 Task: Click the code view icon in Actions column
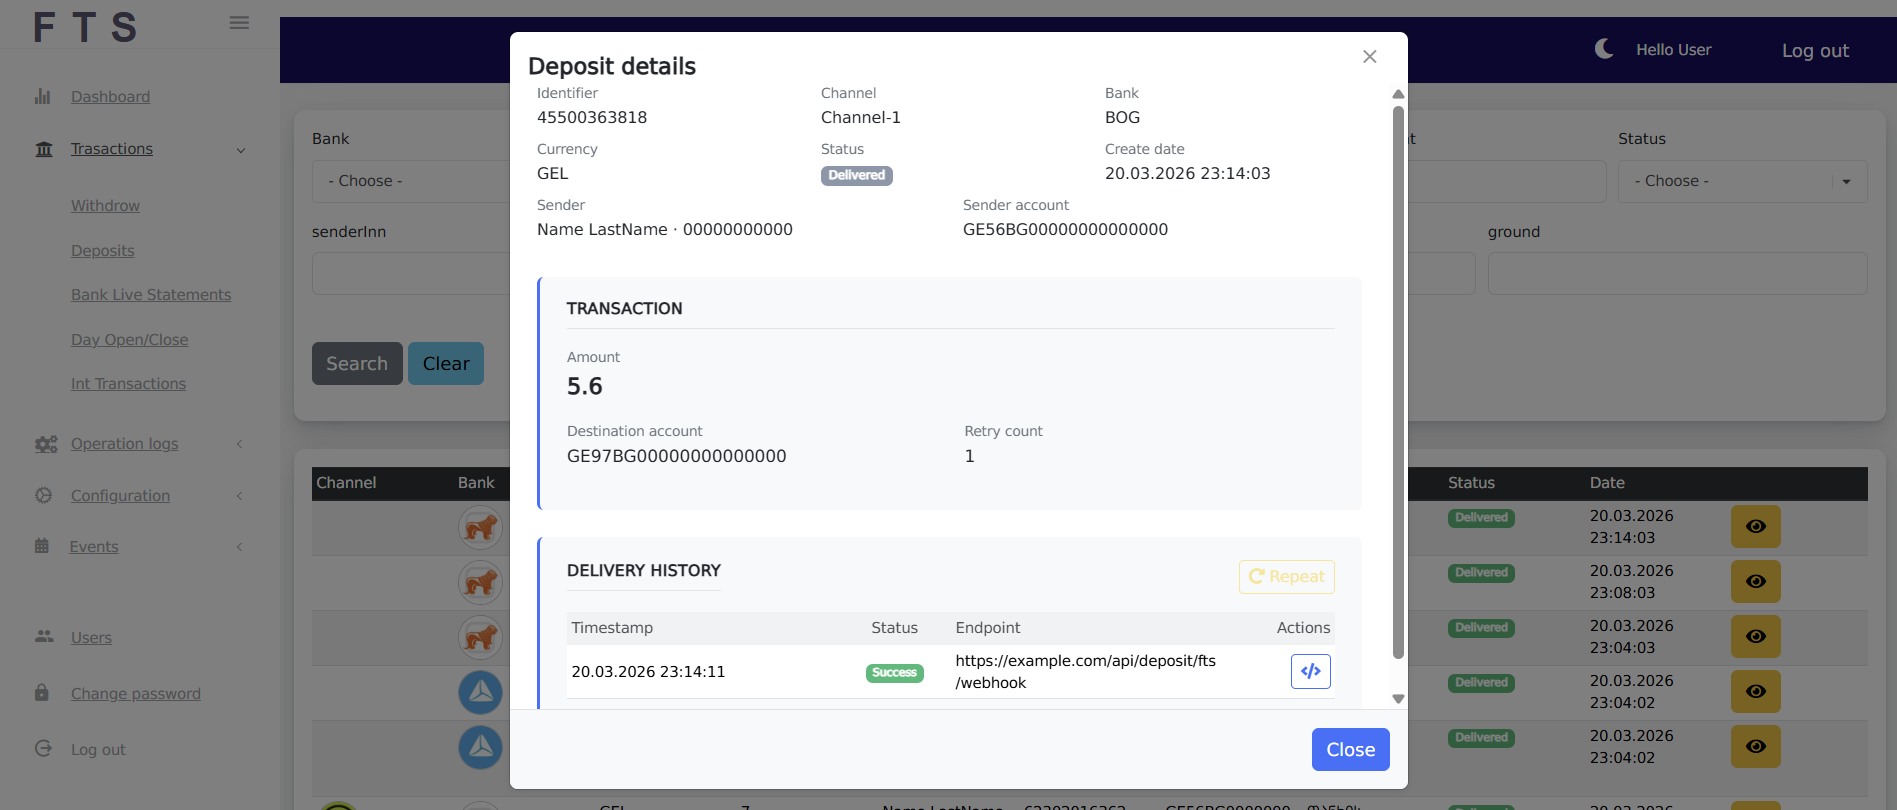pos(1310,671)
